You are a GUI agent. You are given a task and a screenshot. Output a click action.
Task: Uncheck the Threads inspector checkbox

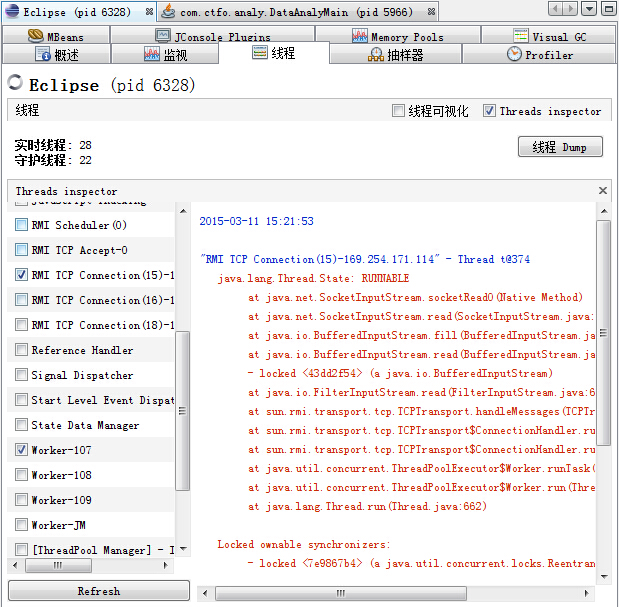pos(489,111)
